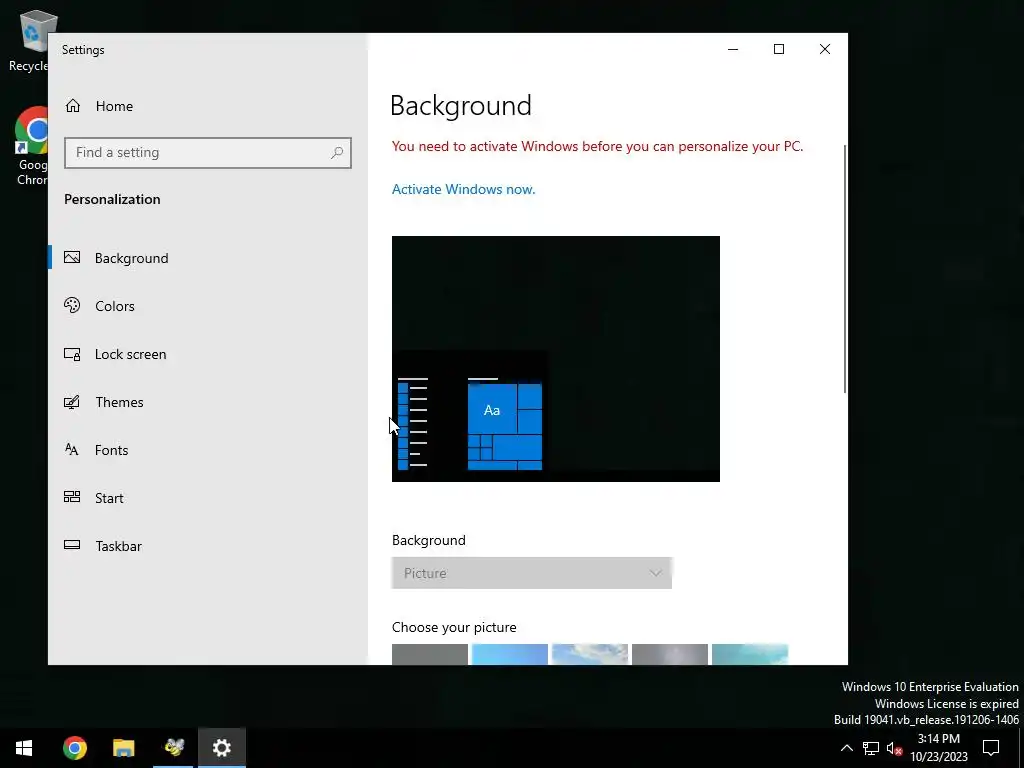Screen dimensions: 1024x768
Task: Click the Colors palette icon in sidebar
Action: pos(72,305)
